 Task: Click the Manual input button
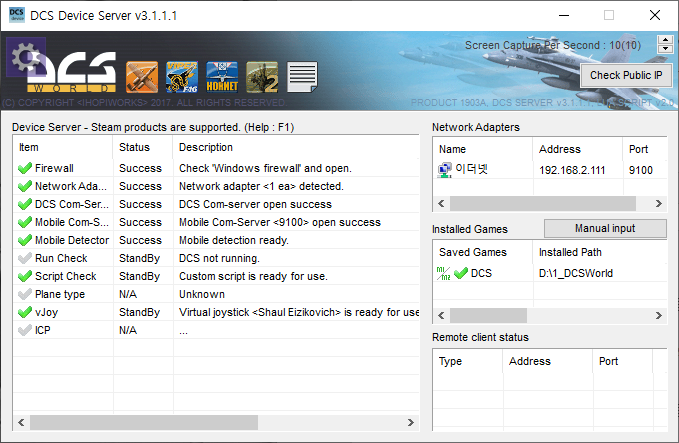(x=604, y=228)
